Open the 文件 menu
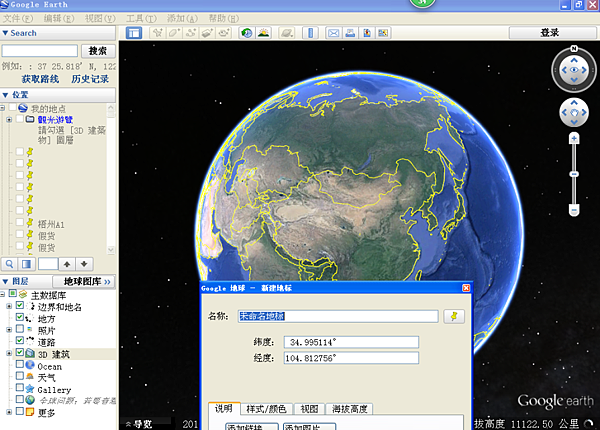 pyautogui.click(x=18, y=18)
